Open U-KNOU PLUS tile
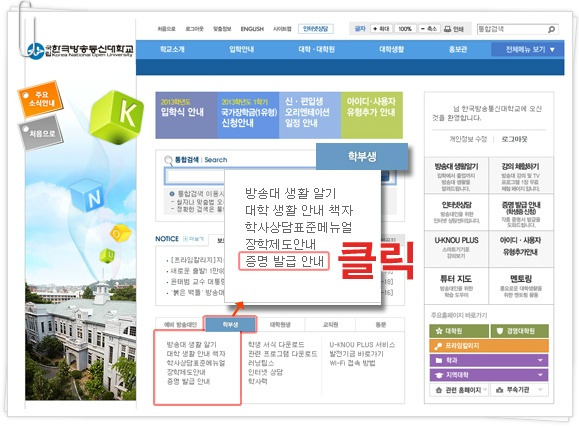 point(456,249)
